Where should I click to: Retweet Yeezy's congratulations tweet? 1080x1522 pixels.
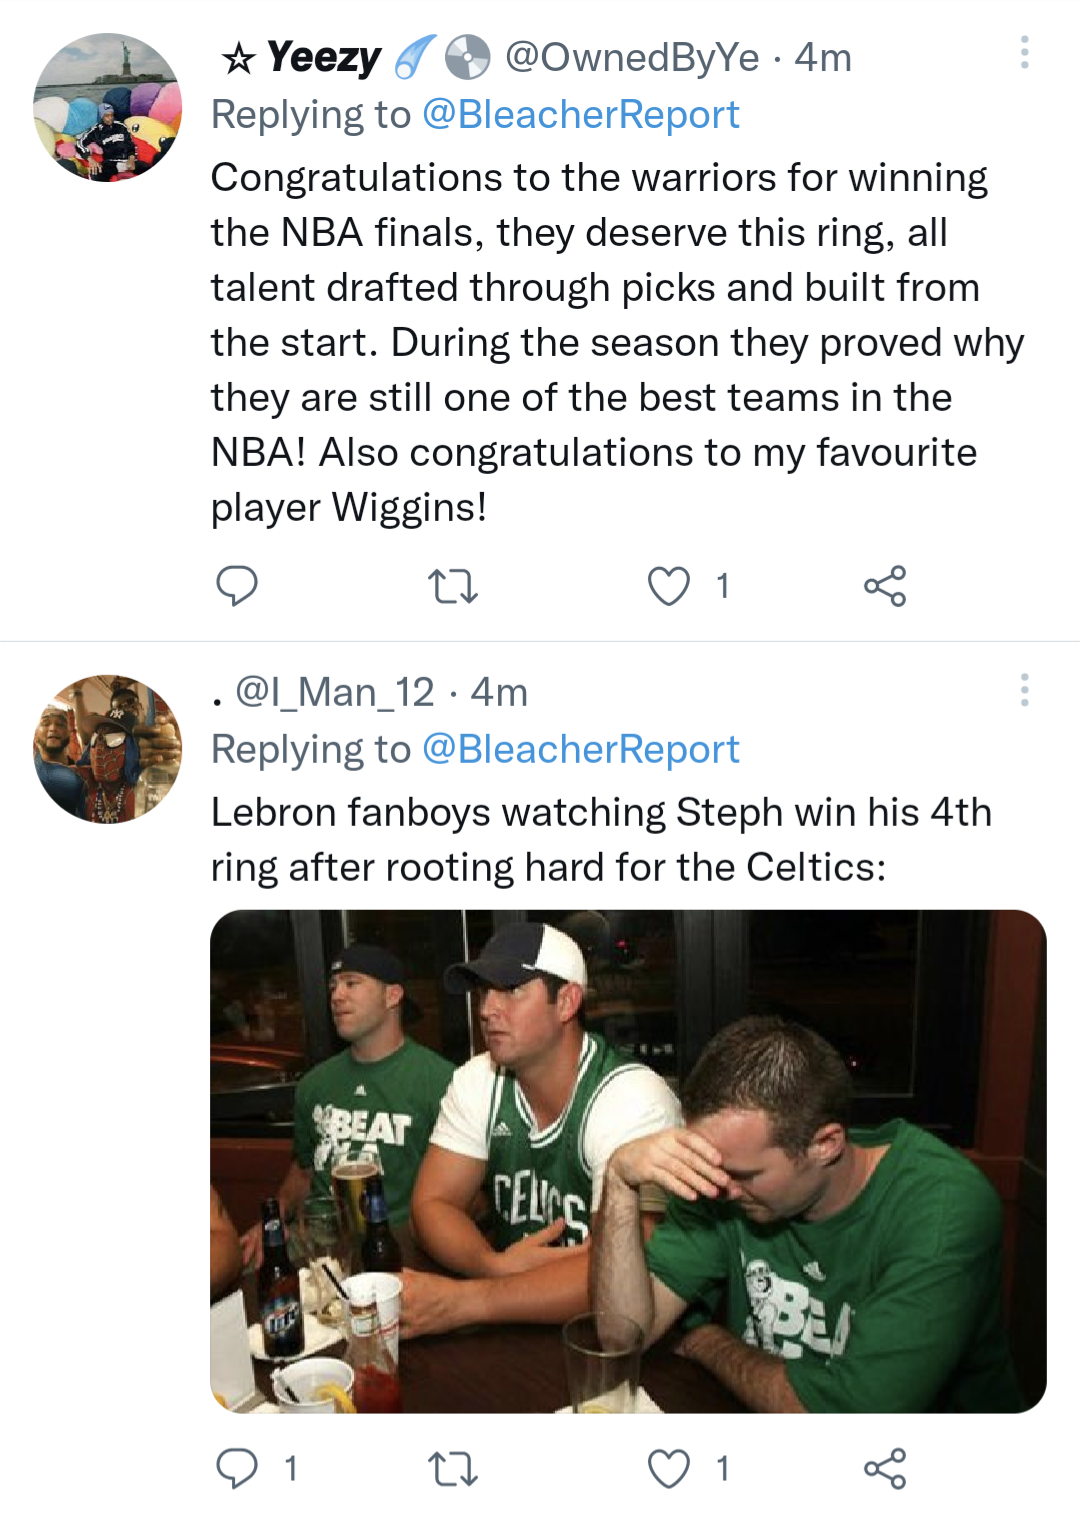pos(452,586)
